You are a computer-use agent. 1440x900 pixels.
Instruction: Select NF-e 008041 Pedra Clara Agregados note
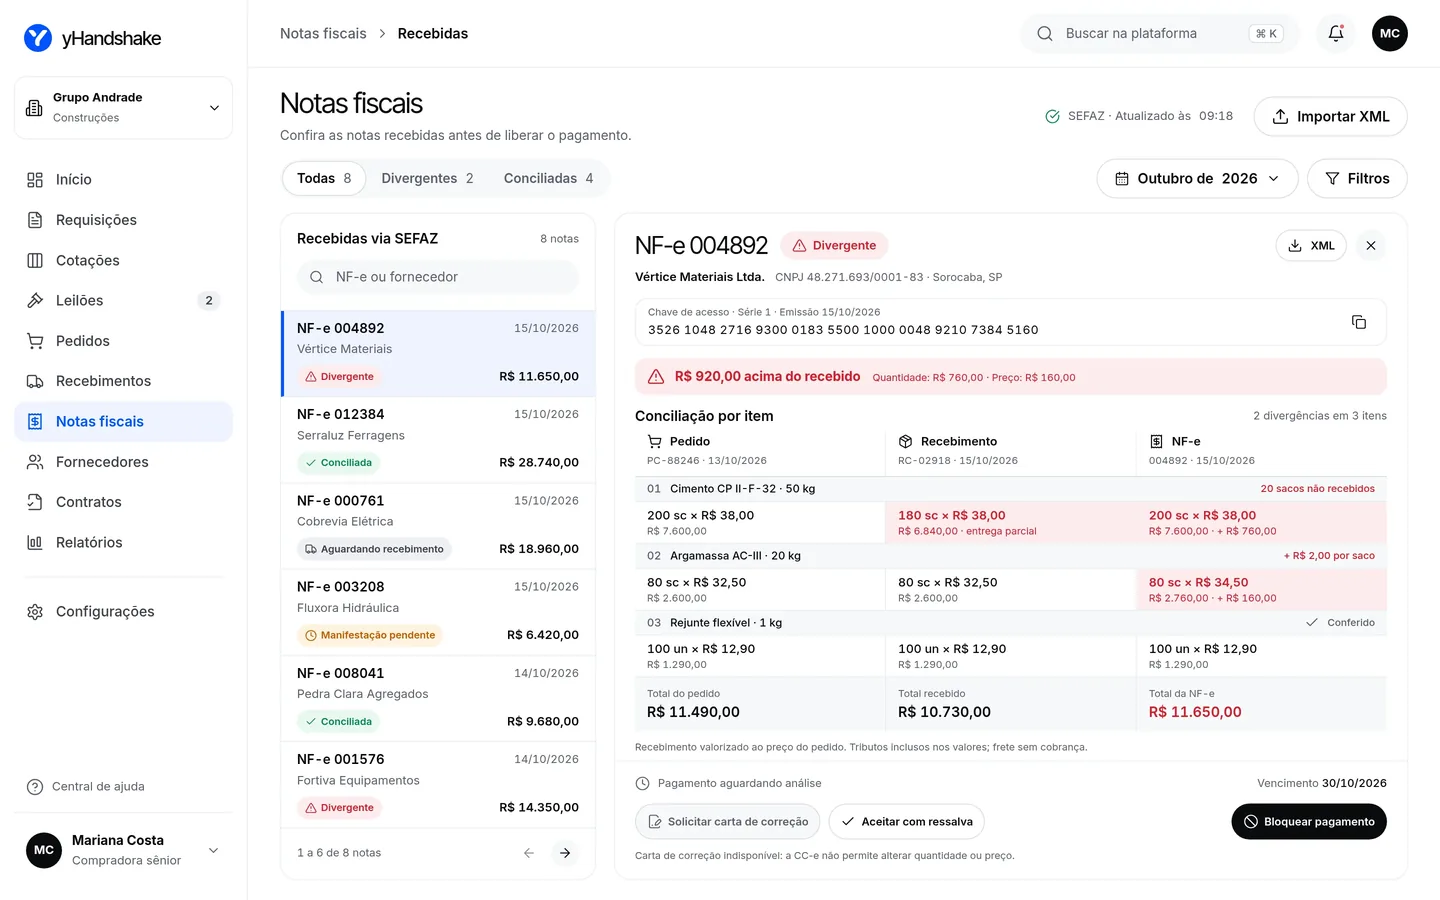point(438,699)
